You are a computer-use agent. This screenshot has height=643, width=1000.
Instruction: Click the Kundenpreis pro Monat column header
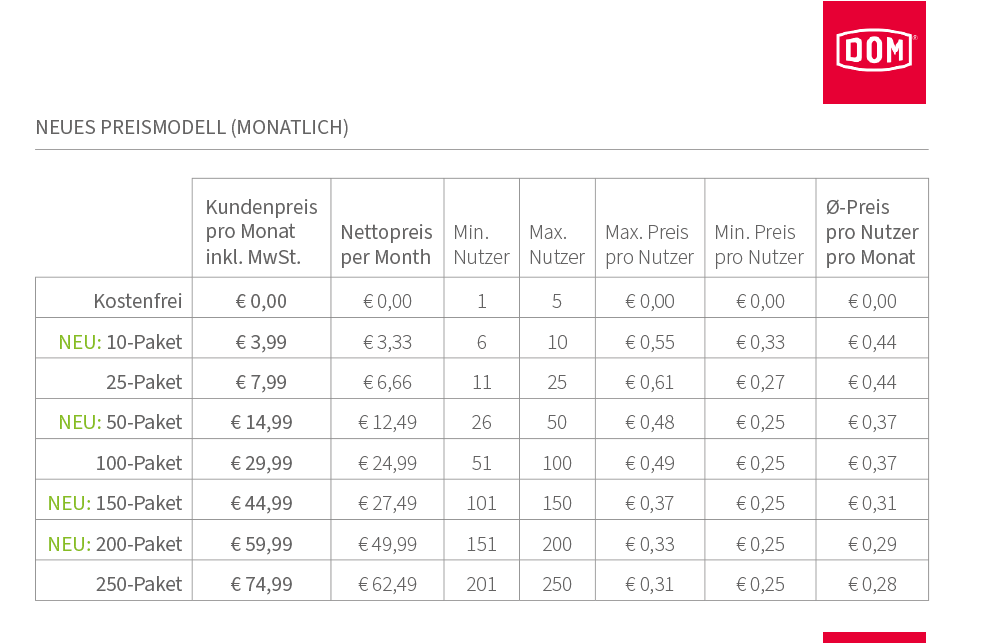(261, 232)
